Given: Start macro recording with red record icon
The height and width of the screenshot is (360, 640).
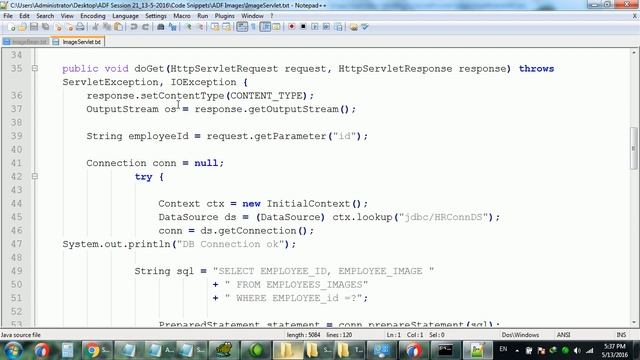Looking at the screenshot, I should [x=291, y=27].
